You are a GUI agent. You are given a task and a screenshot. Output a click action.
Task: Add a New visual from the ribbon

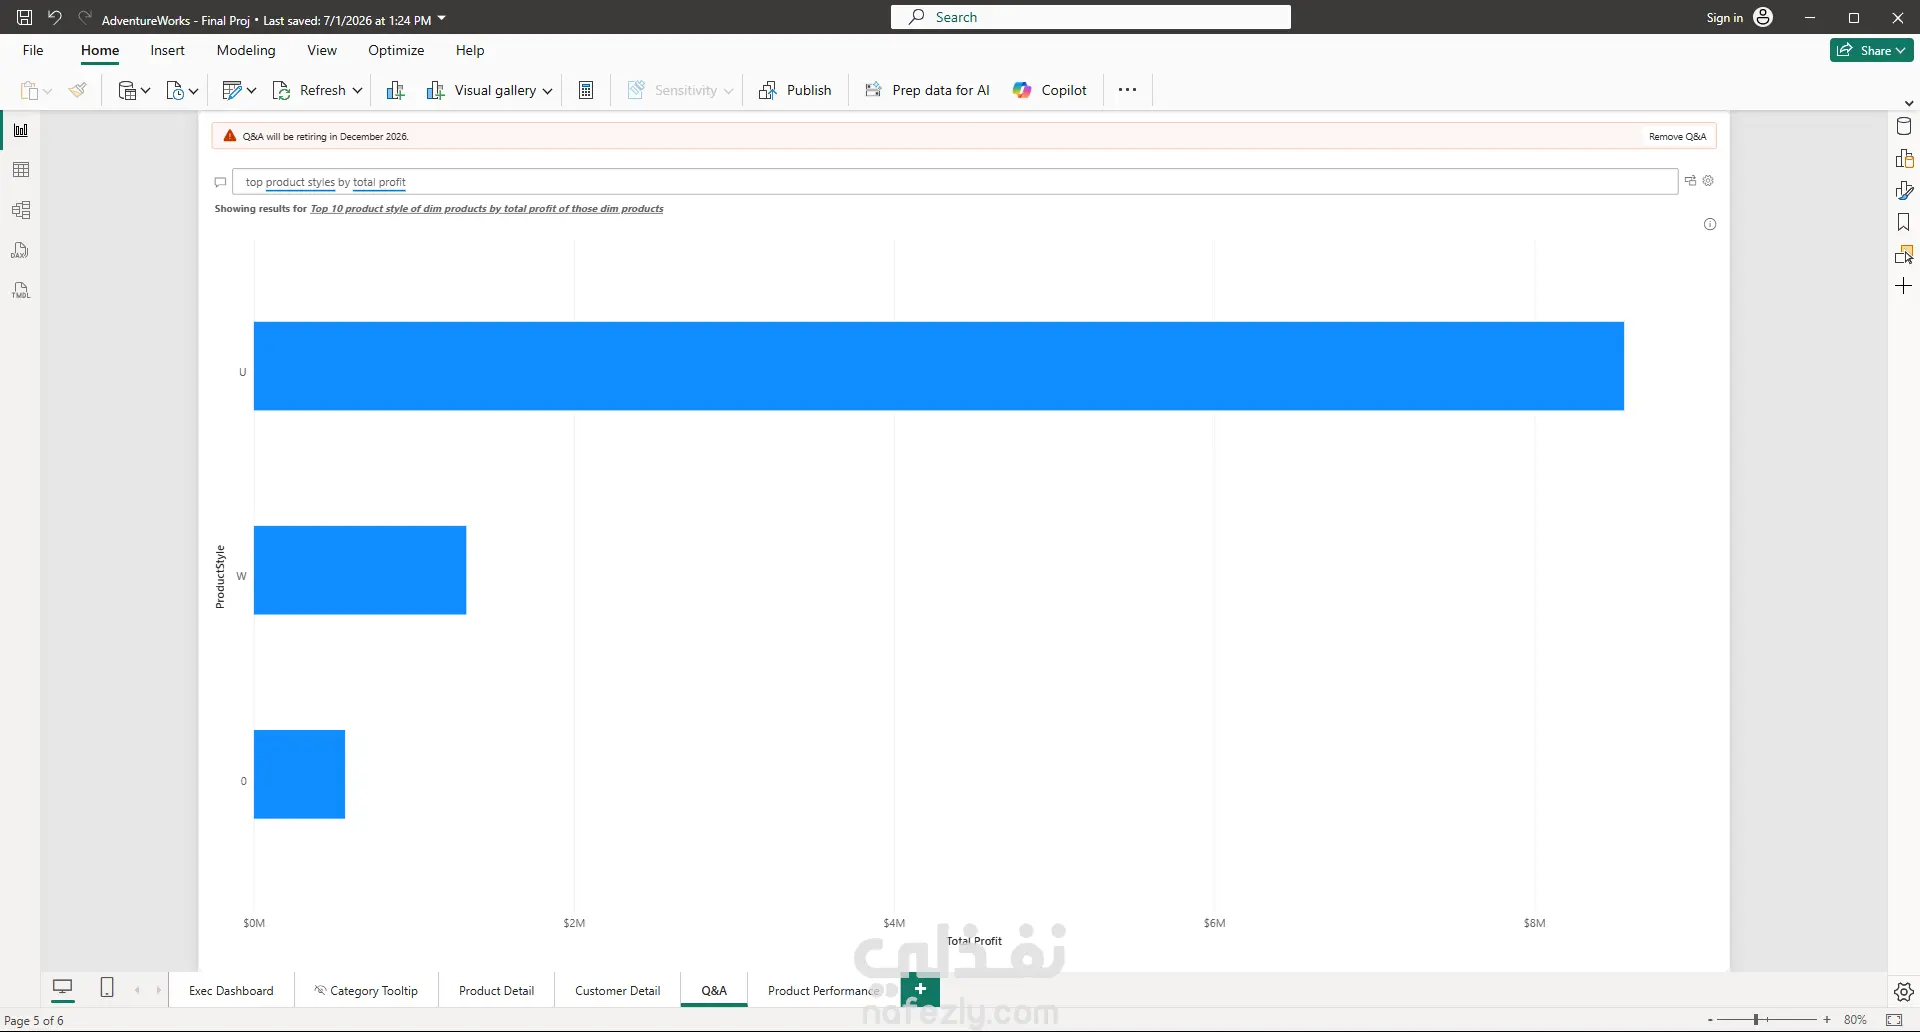[x=395, y=90]
